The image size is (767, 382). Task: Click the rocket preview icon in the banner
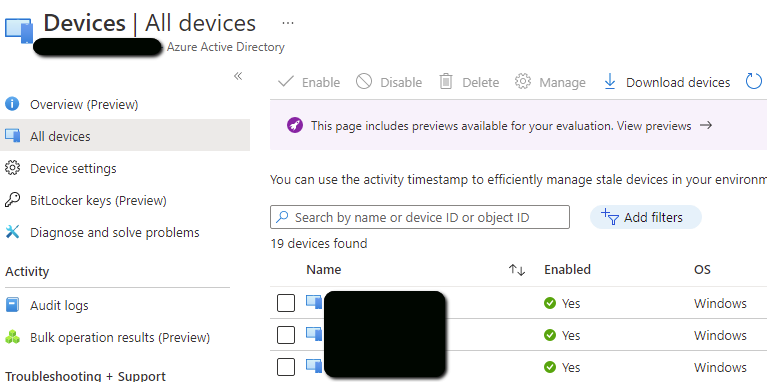(295, 126)
